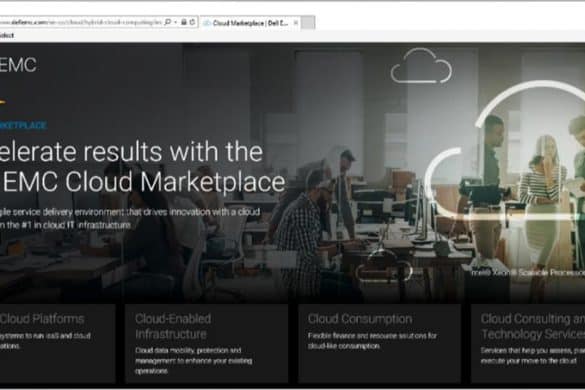This screenshot has height=390, width=585.
Task: Open the Cloud Consumption card
Action: [379, 343]
